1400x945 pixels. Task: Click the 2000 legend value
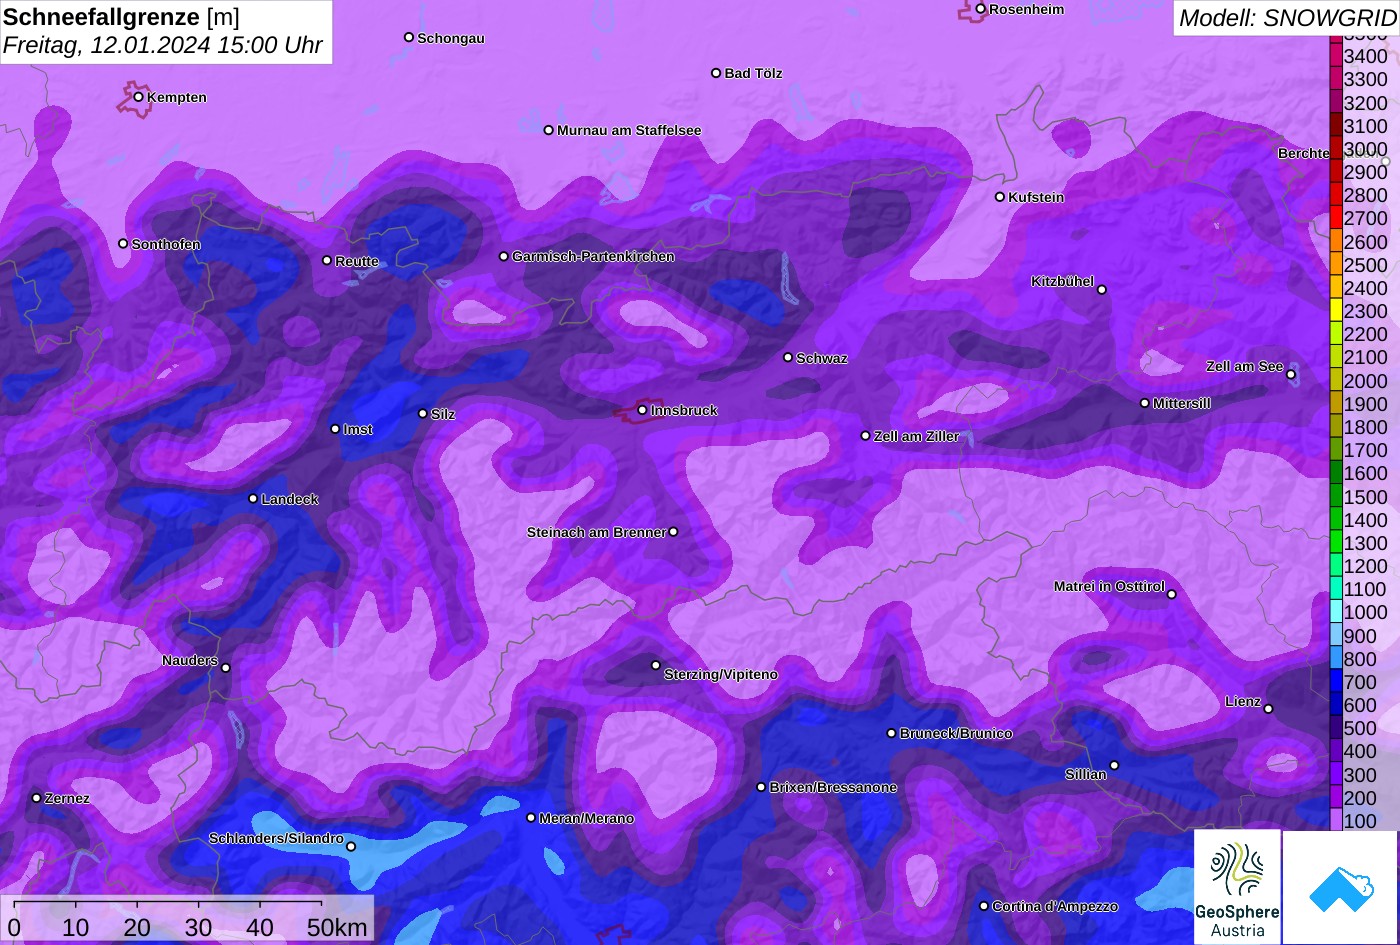[x=1366, y=381]
